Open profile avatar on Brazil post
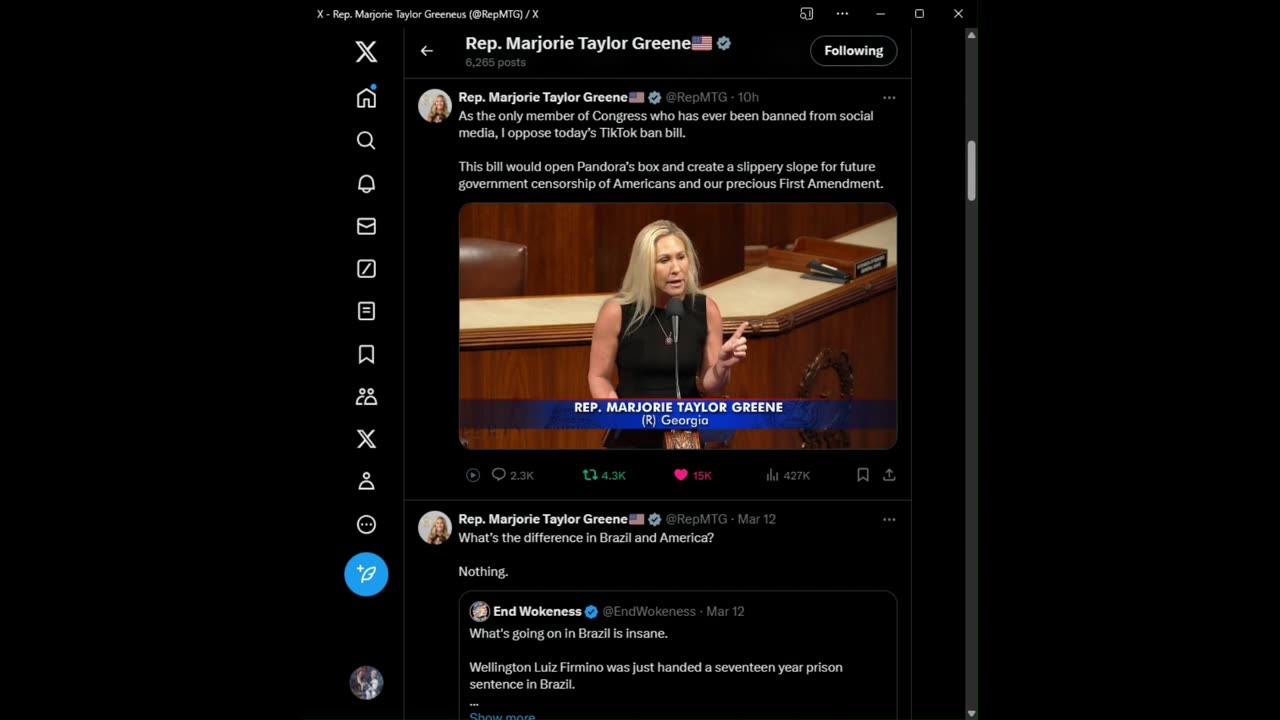Image resolution: width=1280 pixels, height=720 pixels. tap(435, 528)
